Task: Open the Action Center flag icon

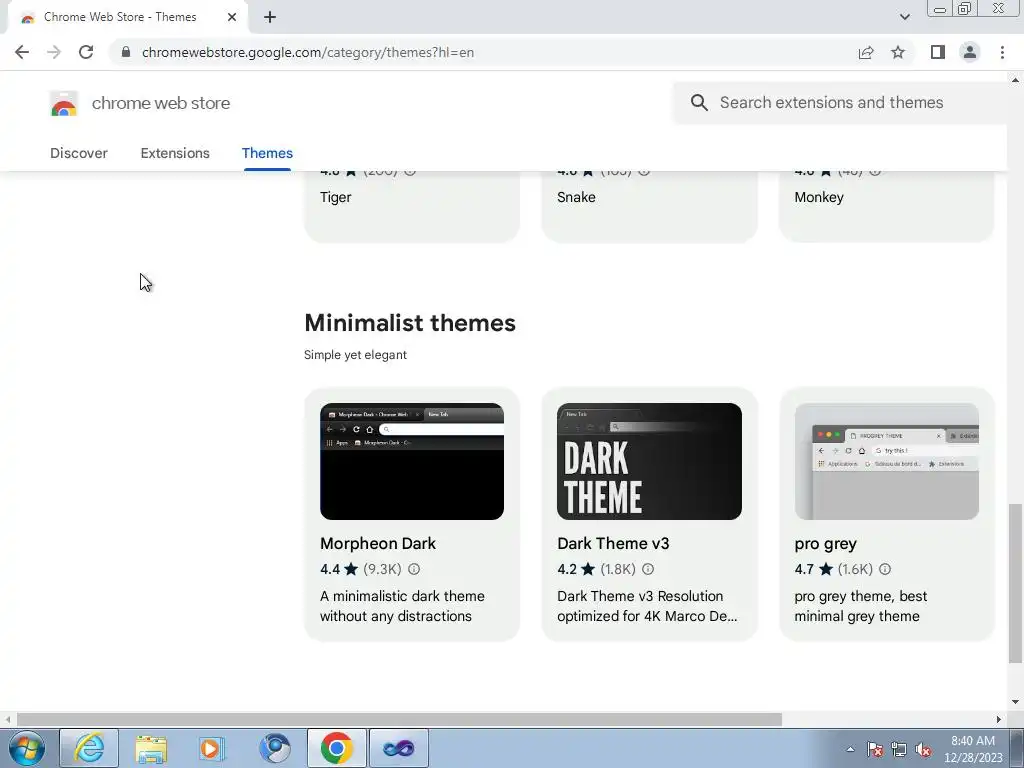Action: tap(875, 750)
